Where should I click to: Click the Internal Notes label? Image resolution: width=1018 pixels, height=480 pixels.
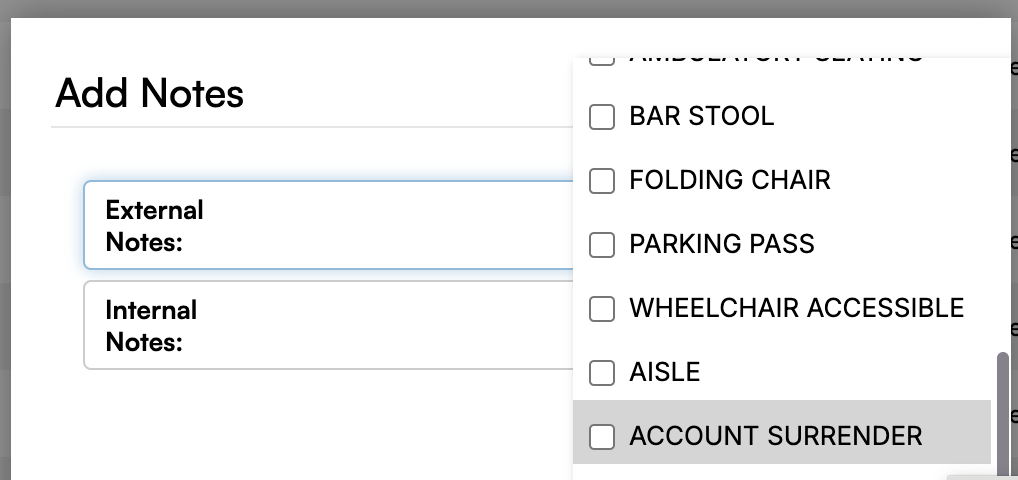pos(151,325)
